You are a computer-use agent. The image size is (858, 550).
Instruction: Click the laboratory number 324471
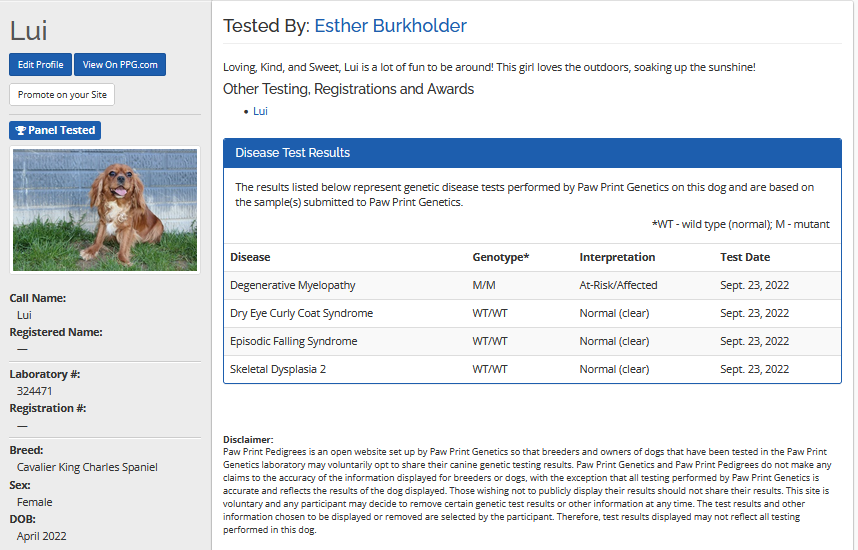tap(35, 391)
